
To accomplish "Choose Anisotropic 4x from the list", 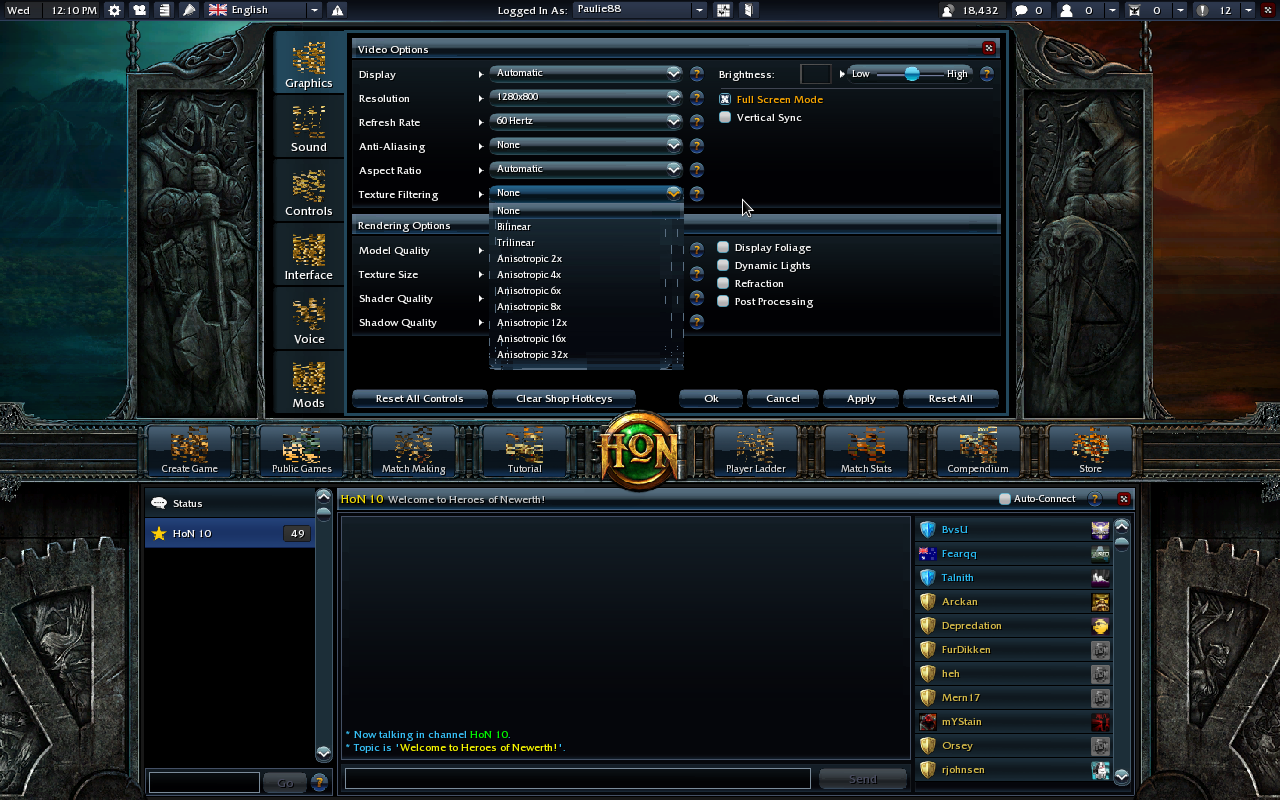I will (x=529, y=275).
